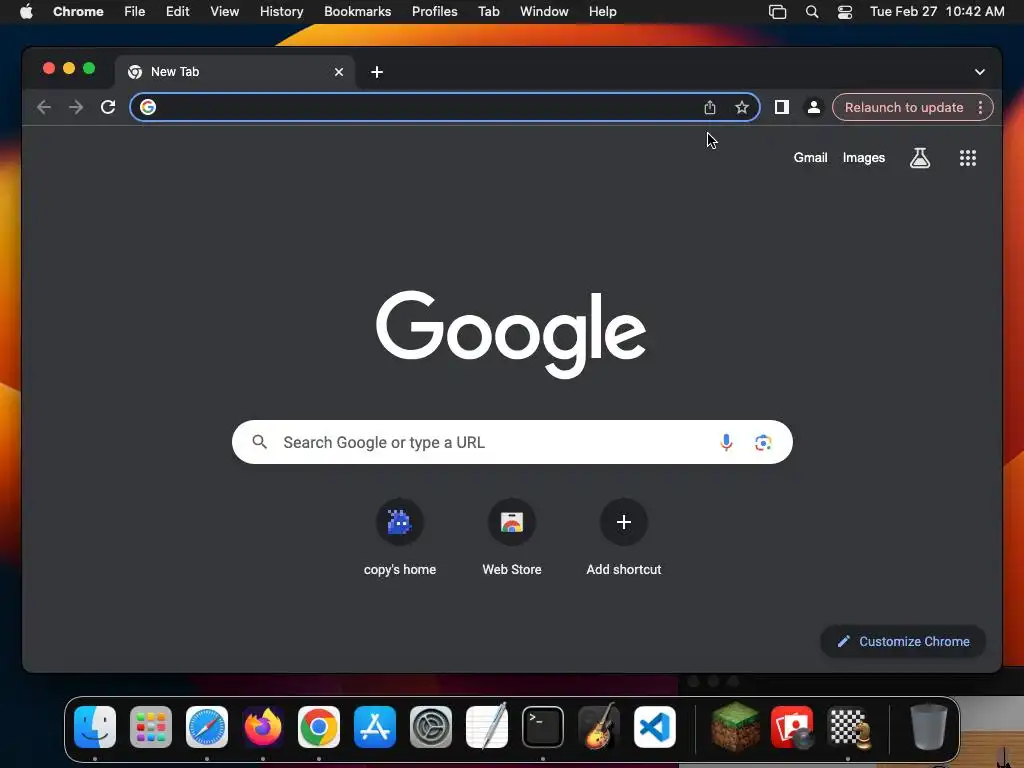
Task: Open the Profiles menu
Action: click(x=434, y=12)
